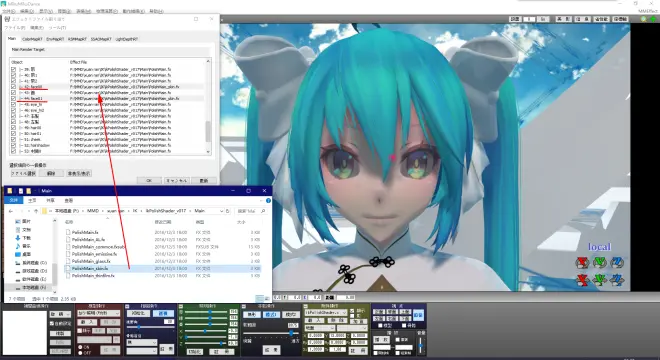This screenshot has width=660, height=360.
Task: Click the red X-axis move icon in viewport
Action: [x=583, y=280]
